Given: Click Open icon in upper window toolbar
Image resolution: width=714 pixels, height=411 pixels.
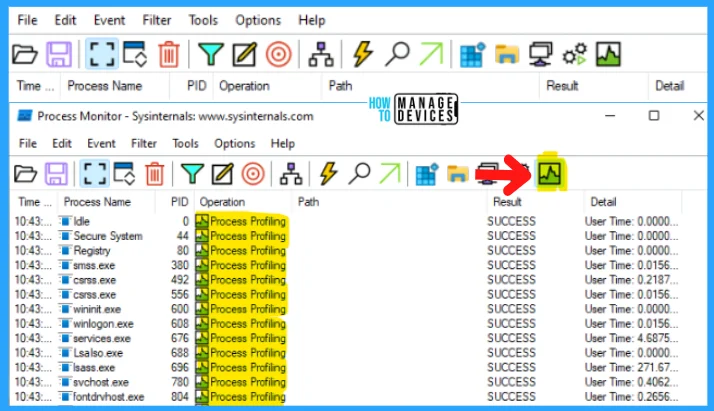Looking at the screenshot, I should point(25,54).
